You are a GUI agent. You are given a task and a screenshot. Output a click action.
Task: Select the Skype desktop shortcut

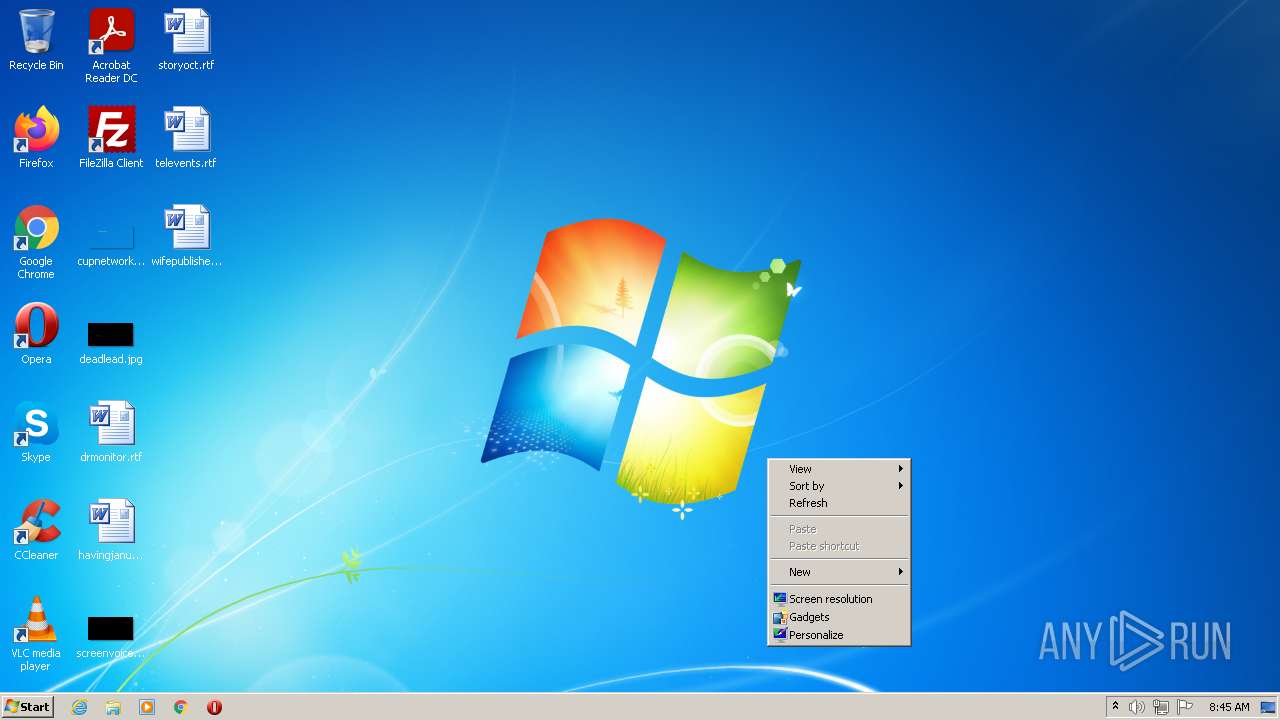pyautogui.click(x=36, y=432)
